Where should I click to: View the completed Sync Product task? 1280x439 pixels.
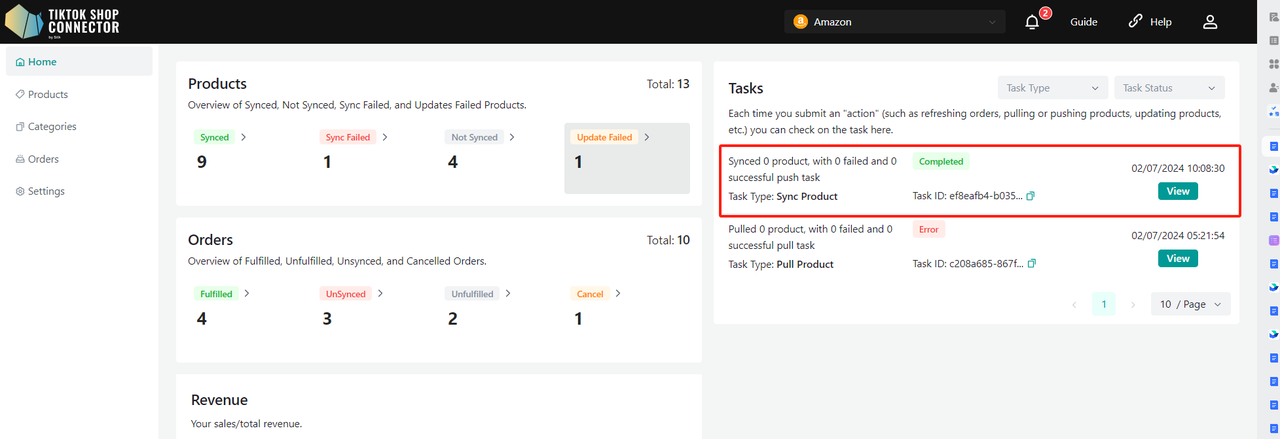[x=1177, y=191]
